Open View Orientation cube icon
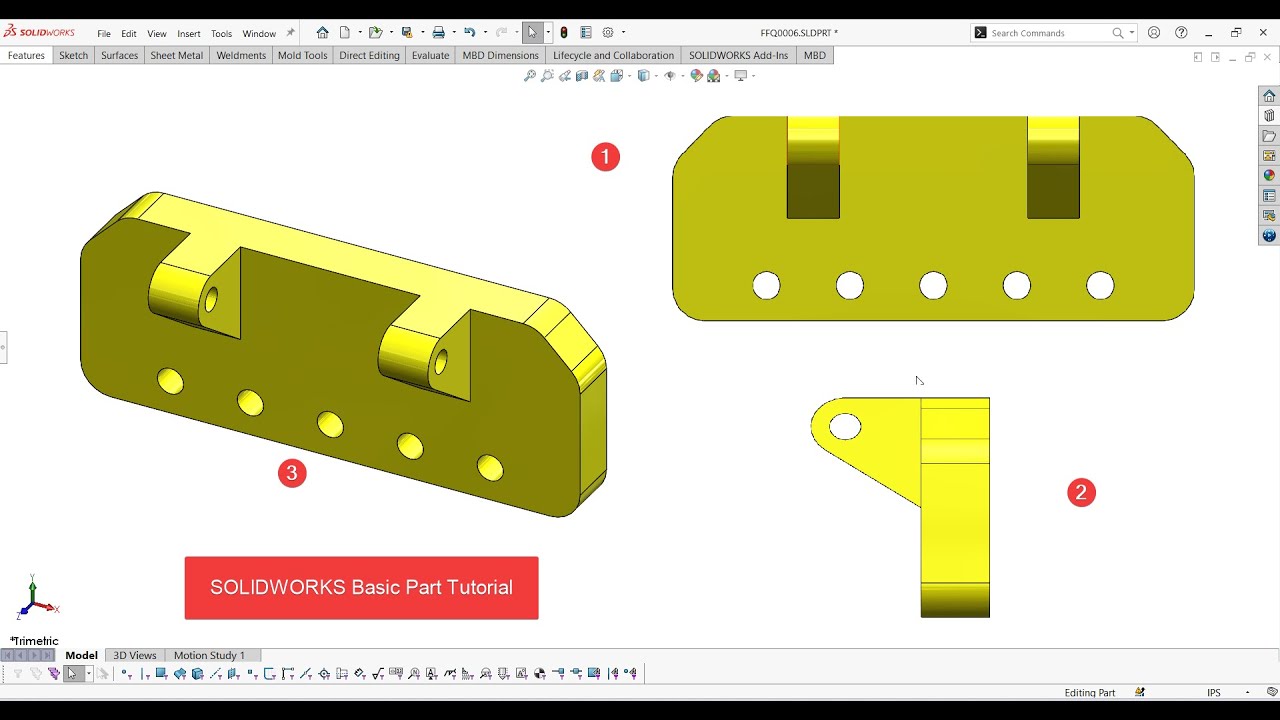 [616, 76]
